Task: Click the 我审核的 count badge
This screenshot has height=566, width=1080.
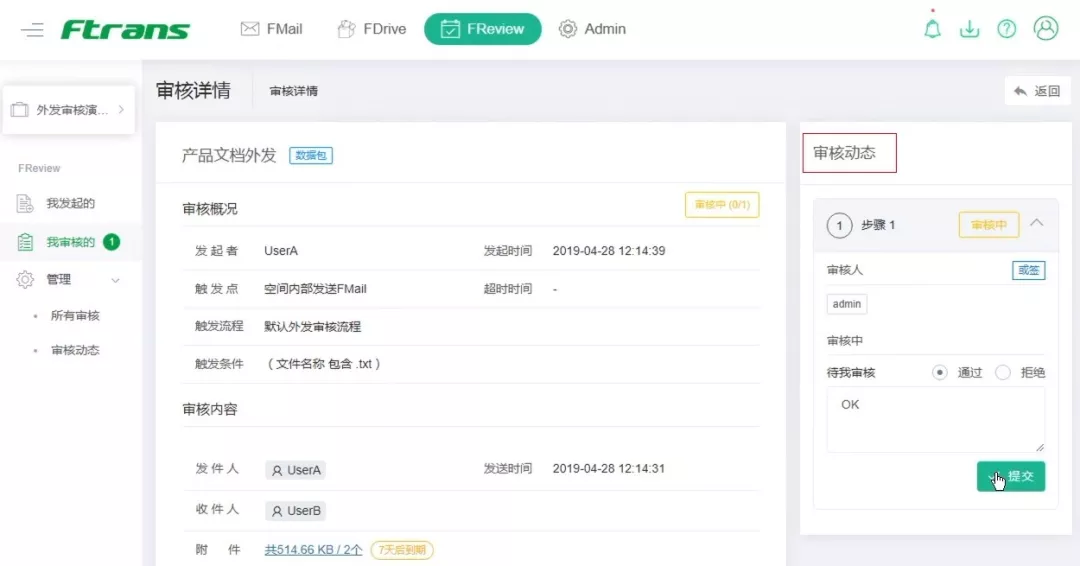Action: coord(112,242)
